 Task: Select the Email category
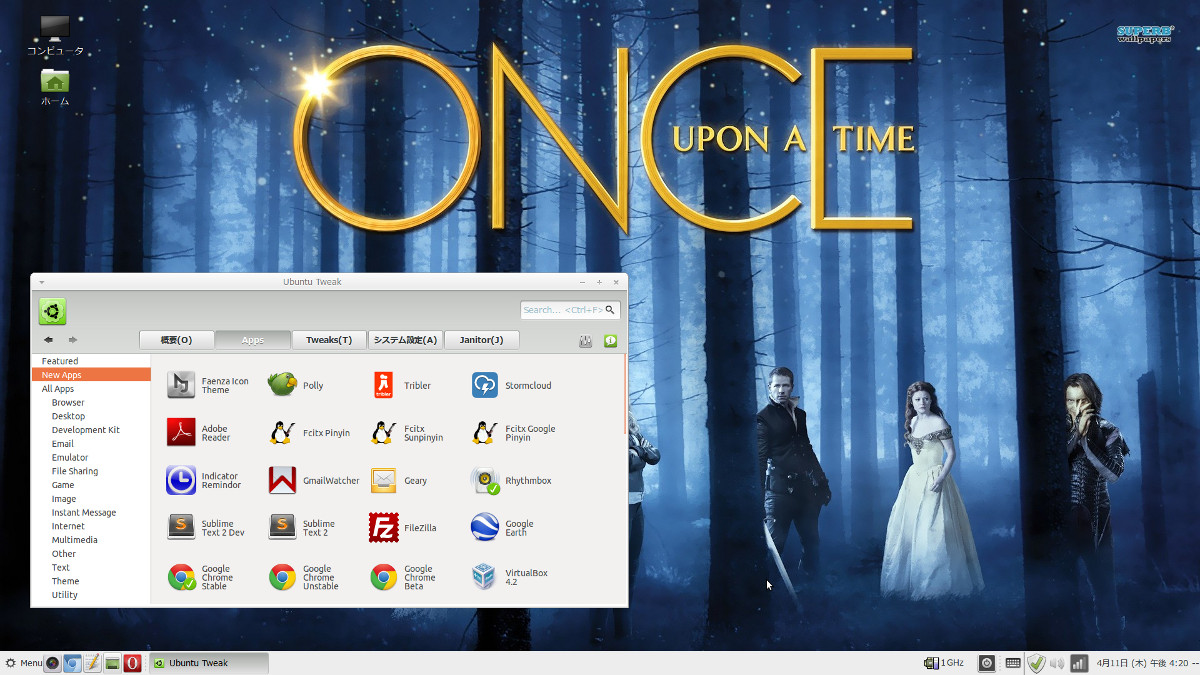[x=91, y=444]
